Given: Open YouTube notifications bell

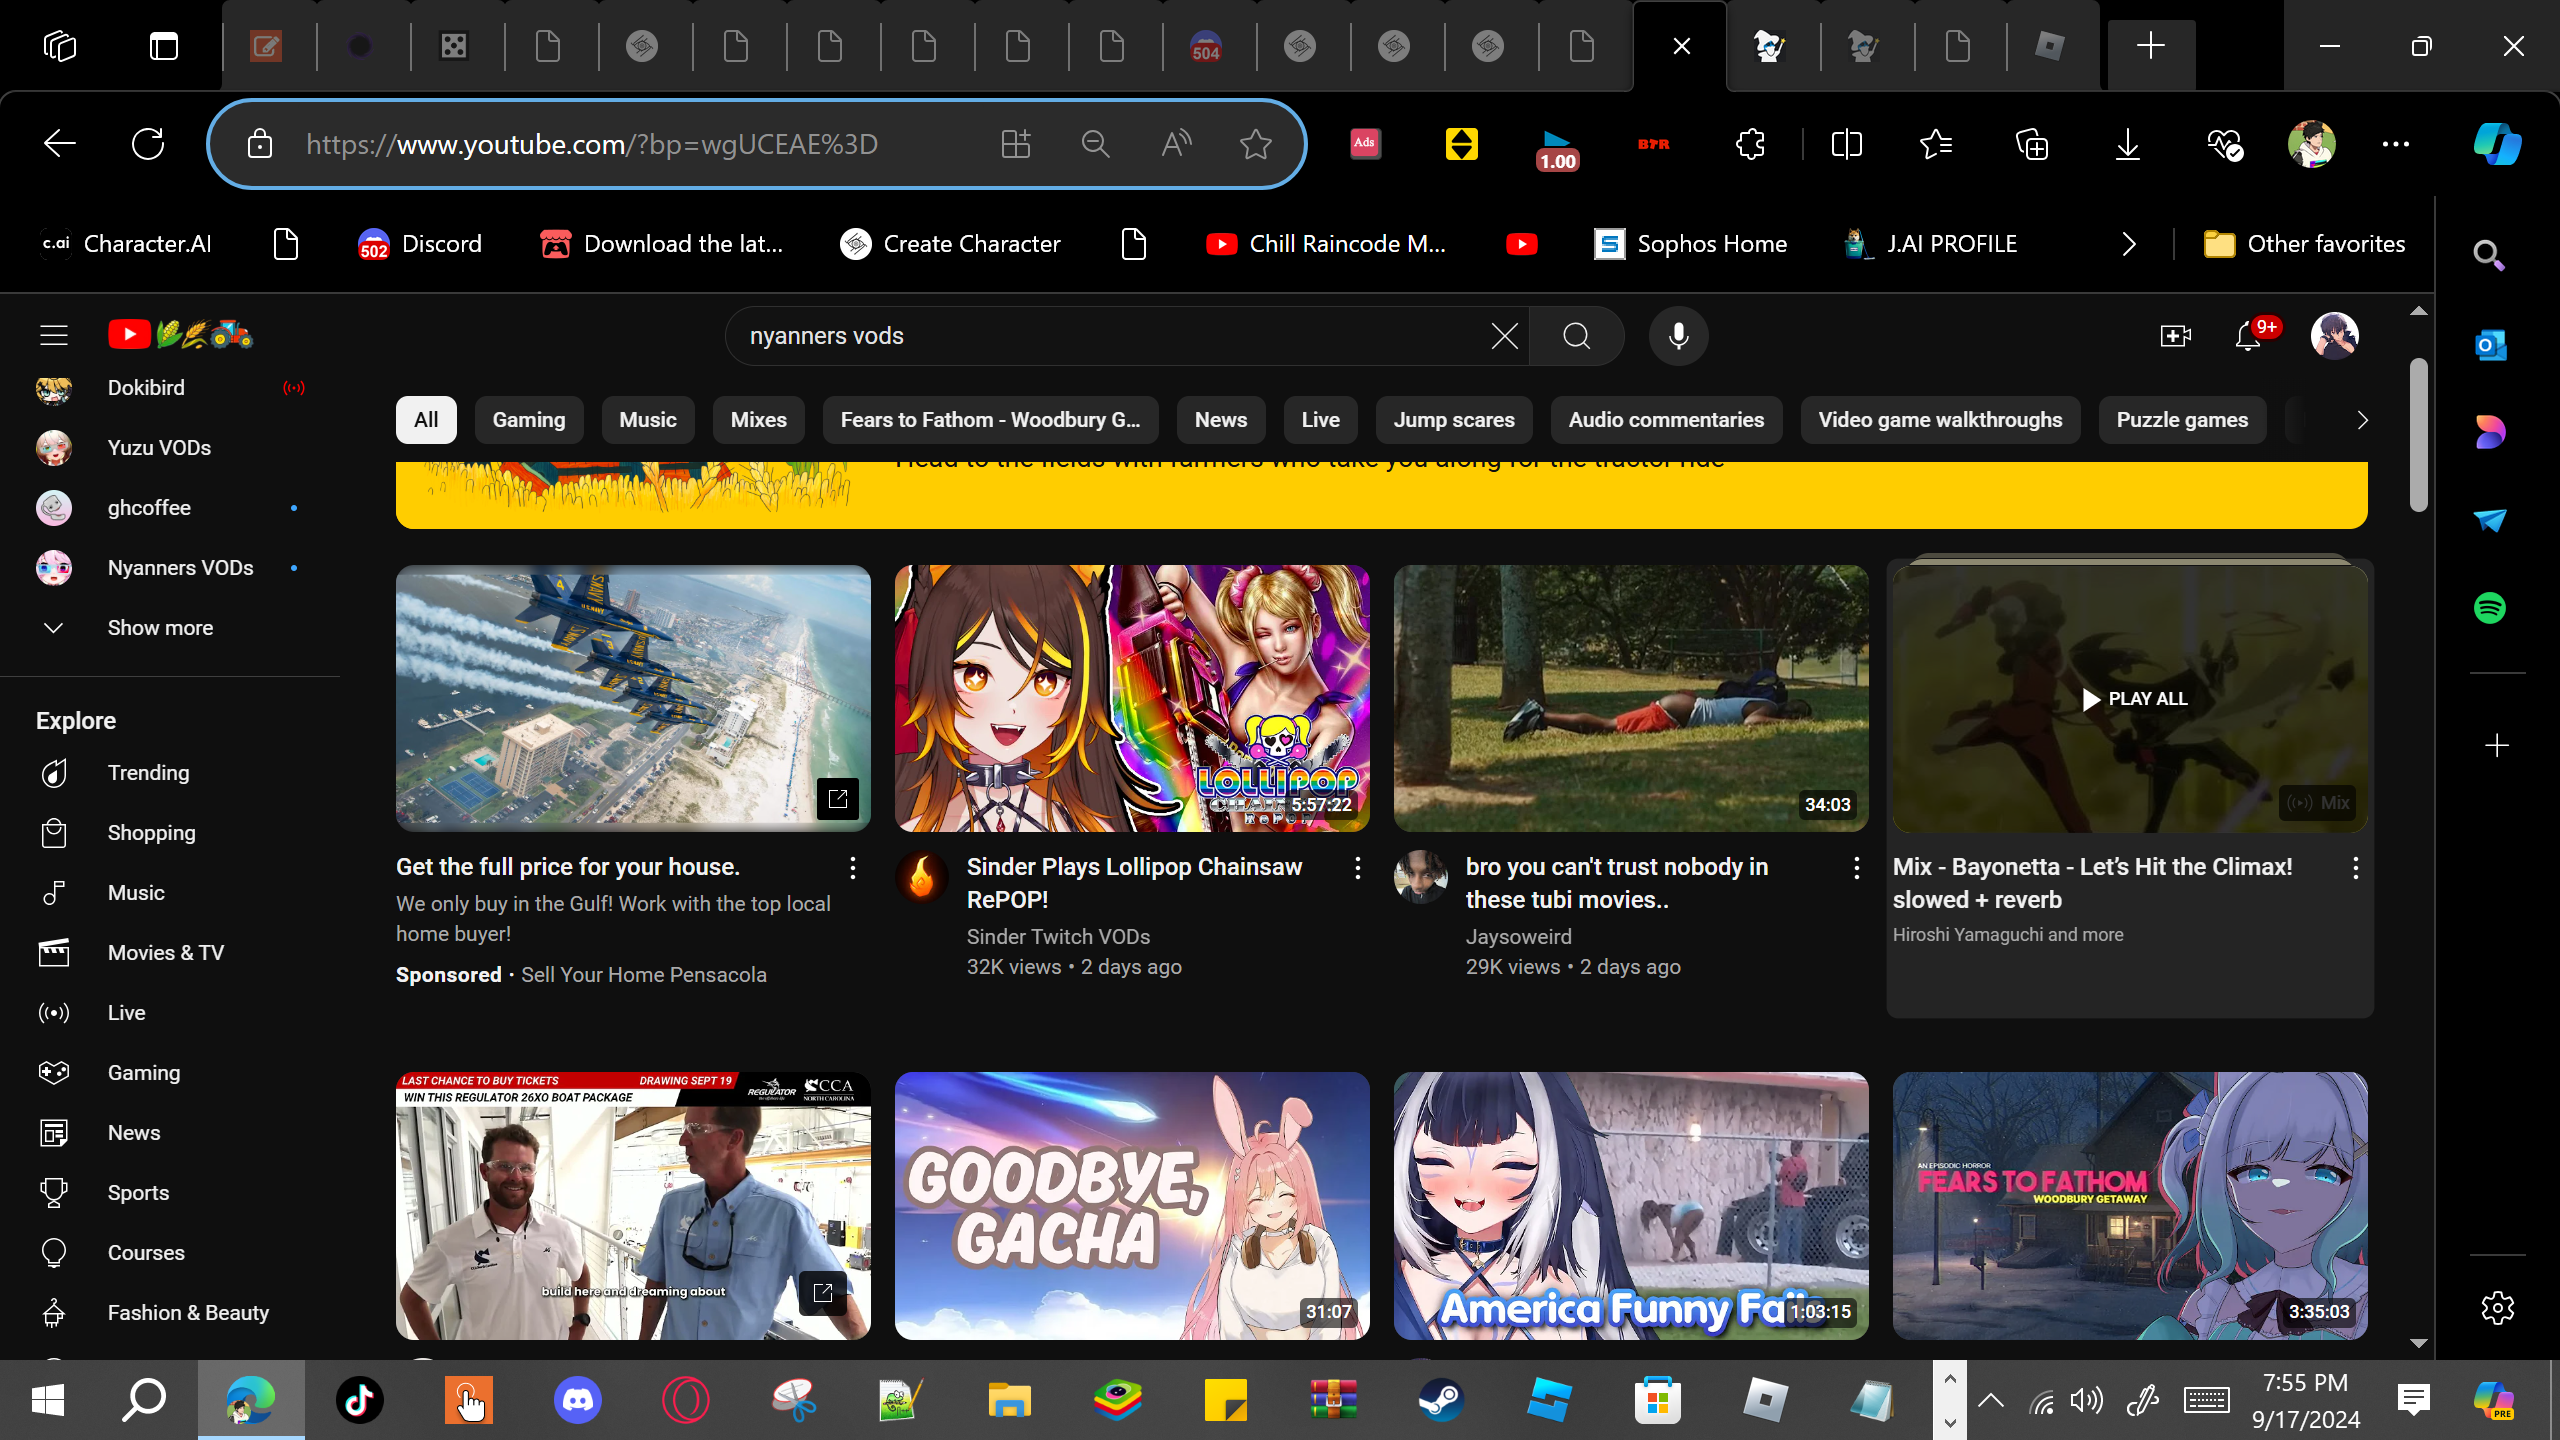Looking at the screenshot, I should pyautogui.click(x=2248, y=336).
